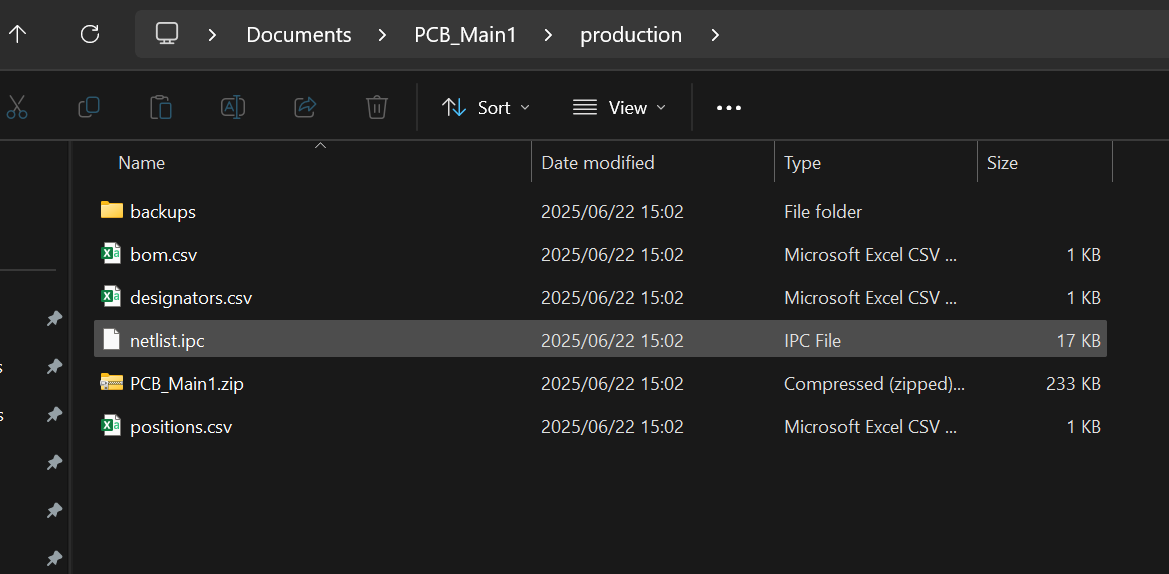Open the See more ellipsis menu
The height and width of the screenshot is (574, 1169).
pos(729,107)
